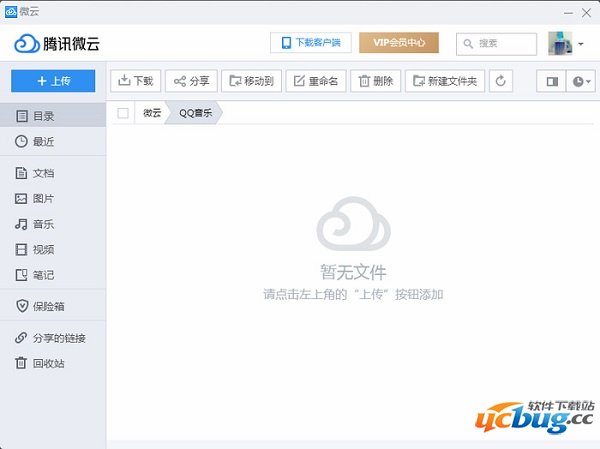Viewport: 600px width, 449px height.
Task: Click the 腾讯微云 cloud logo
Action: 57,44
